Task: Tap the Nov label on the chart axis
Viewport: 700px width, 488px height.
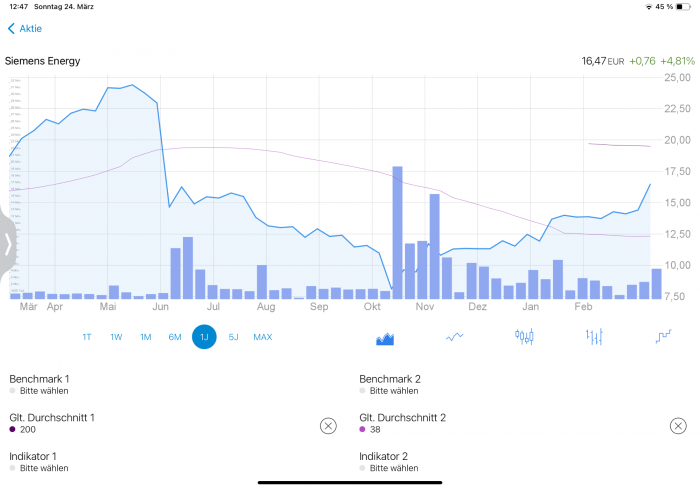Action: (425, 307)
